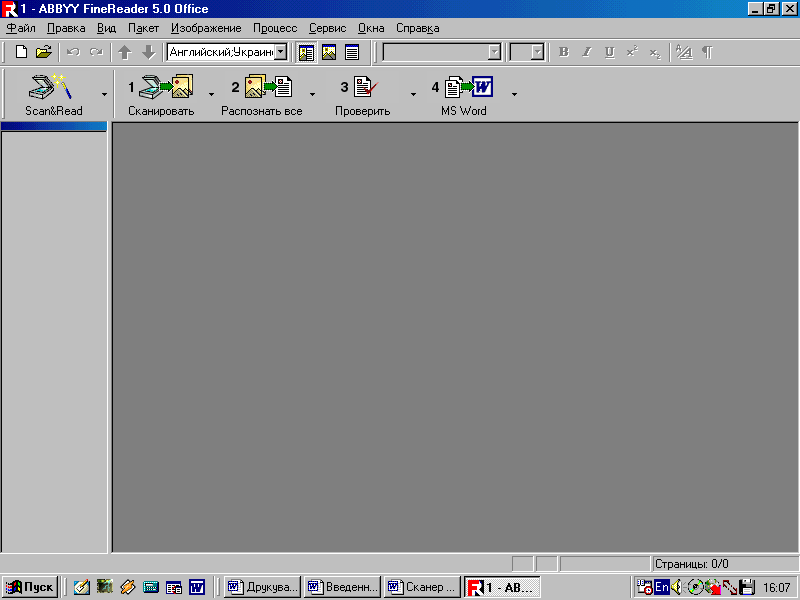800x600 pixels.
Task: Open the Вид menu
Action: pyautogui.click(x=107, y=29)
